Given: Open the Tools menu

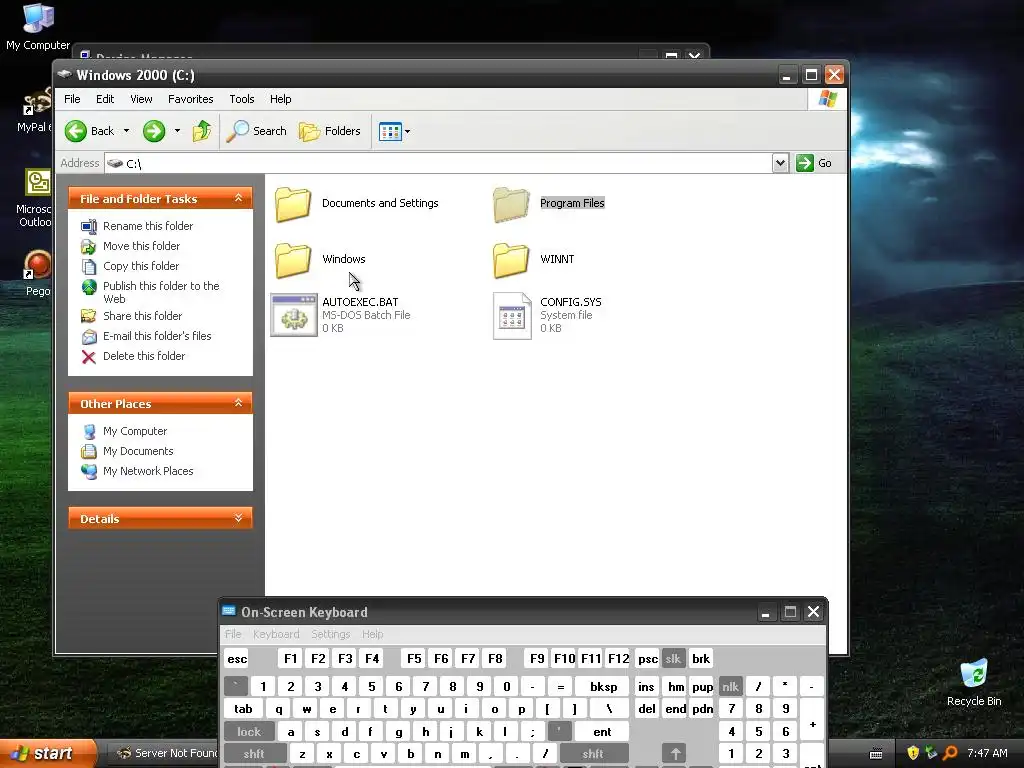Looking at the screenshot, I should point(242,99).
